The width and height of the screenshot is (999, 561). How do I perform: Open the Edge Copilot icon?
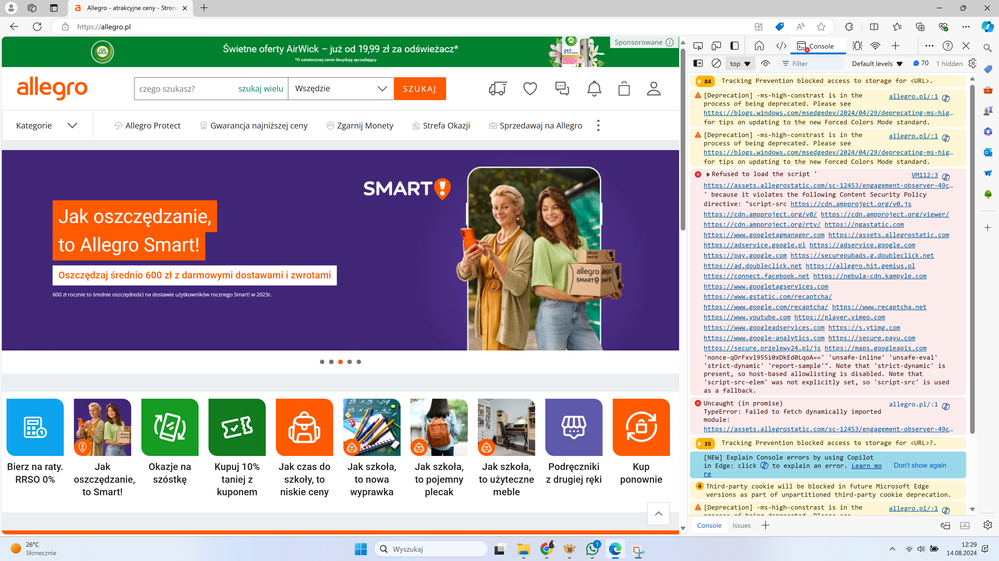pyautogui.click(x=987, y=27)
